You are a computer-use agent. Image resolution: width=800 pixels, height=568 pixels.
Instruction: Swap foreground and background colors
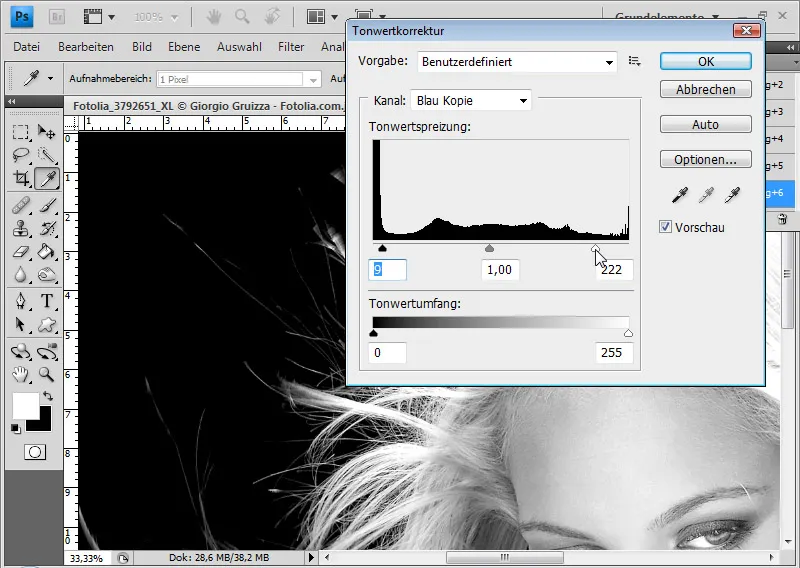pyautogui.click(x=47, y=396)
